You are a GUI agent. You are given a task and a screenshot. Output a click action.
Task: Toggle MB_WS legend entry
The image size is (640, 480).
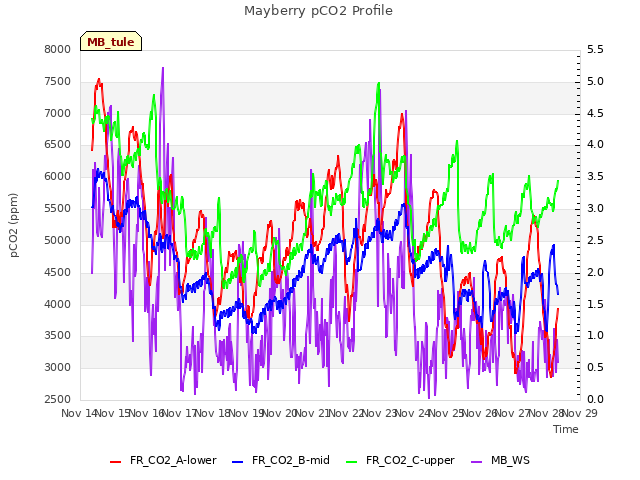(x=500, y=460)
